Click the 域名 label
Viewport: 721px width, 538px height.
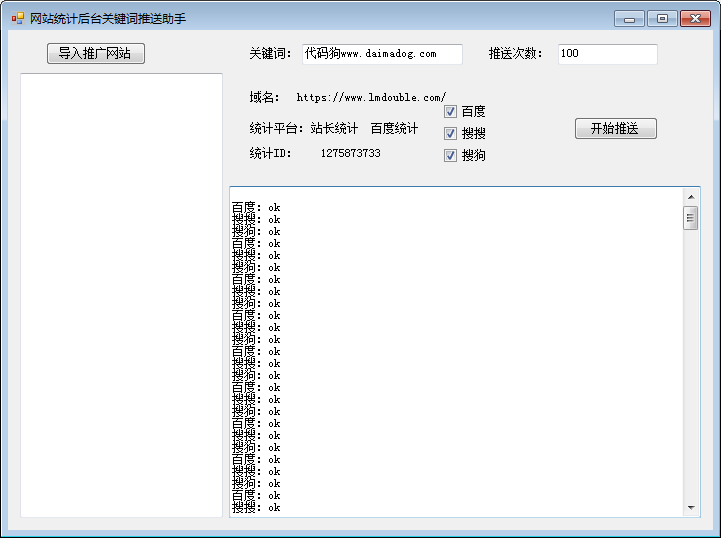click(x=264, y=97)
